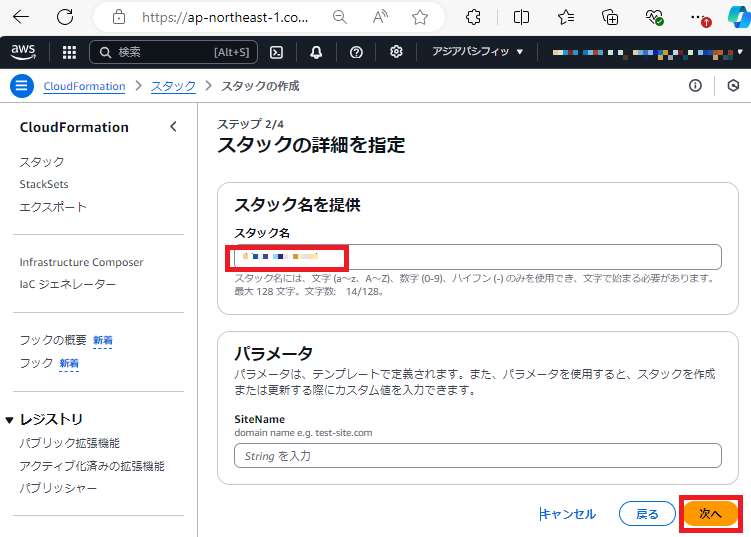The image size is (751, 537).
Task: Open the Favorites list icon
Action: (x=566, y=18)
